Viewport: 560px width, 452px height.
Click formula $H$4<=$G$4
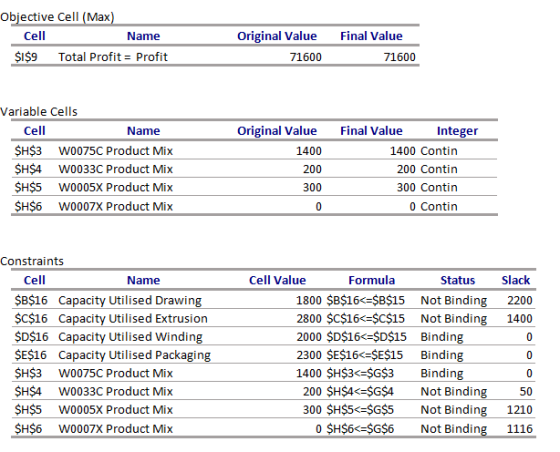click(360, 391)
